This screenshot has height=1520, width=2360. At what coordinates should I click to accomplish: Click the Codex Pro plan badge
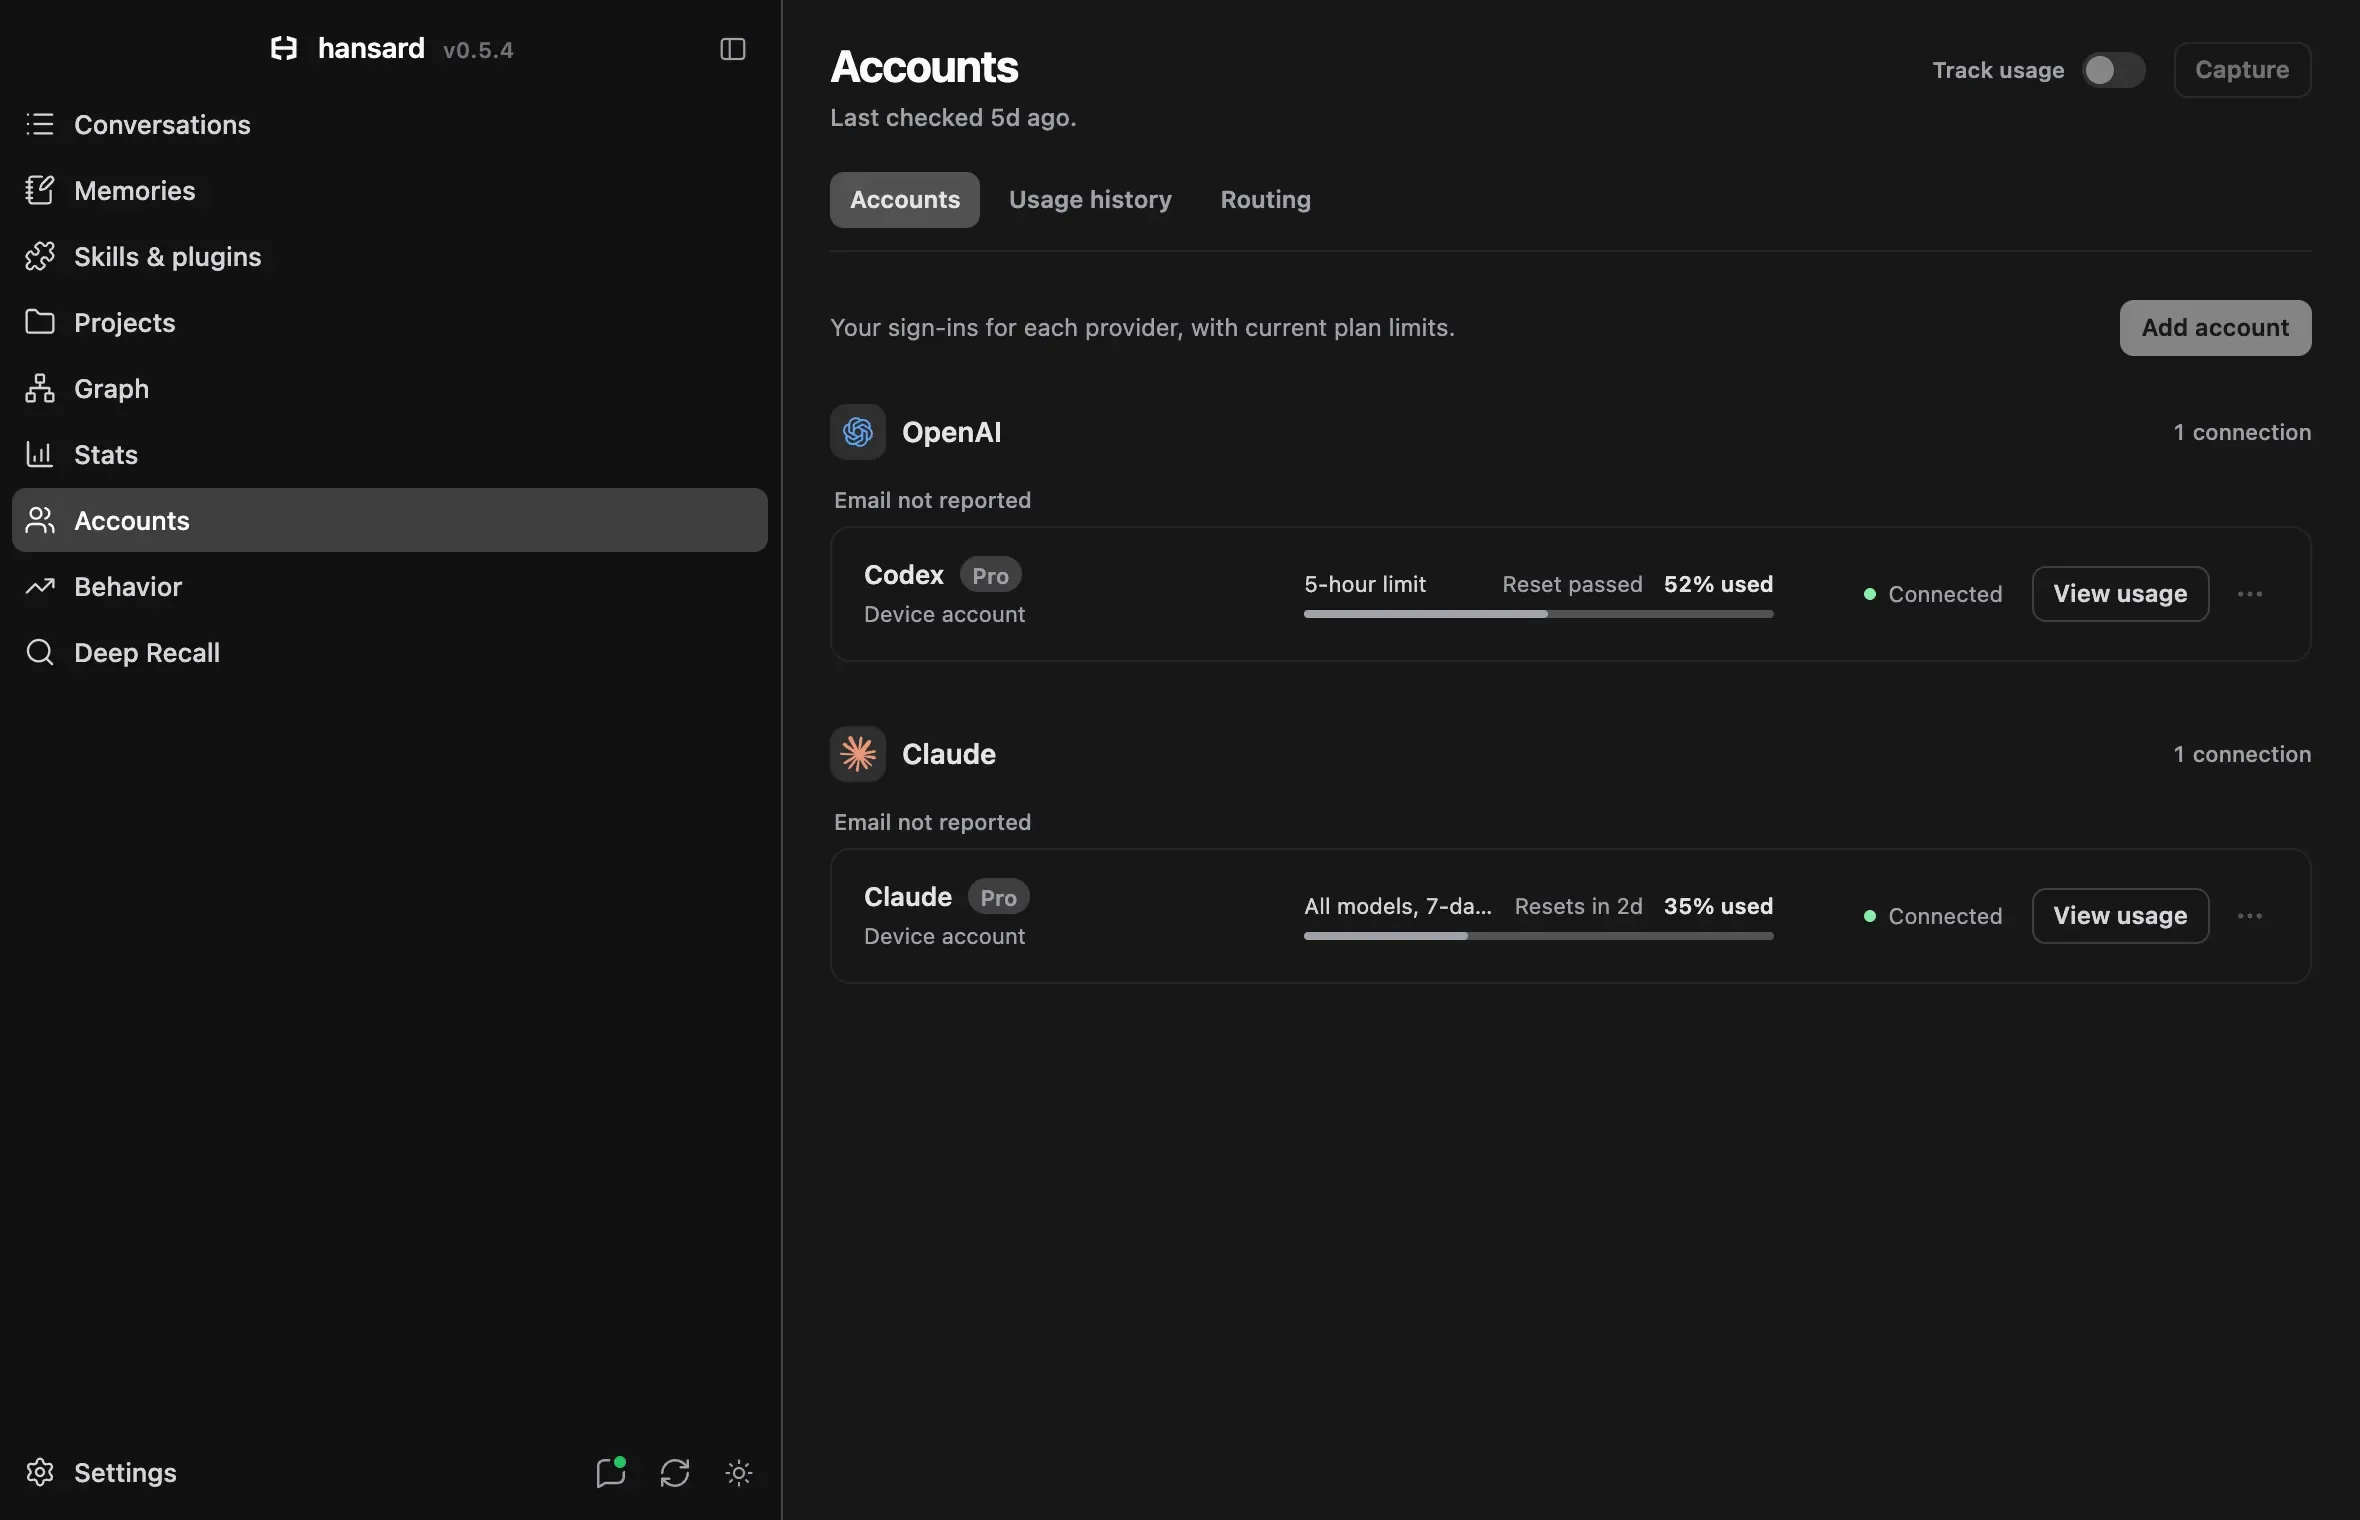[x=990, y=576]
